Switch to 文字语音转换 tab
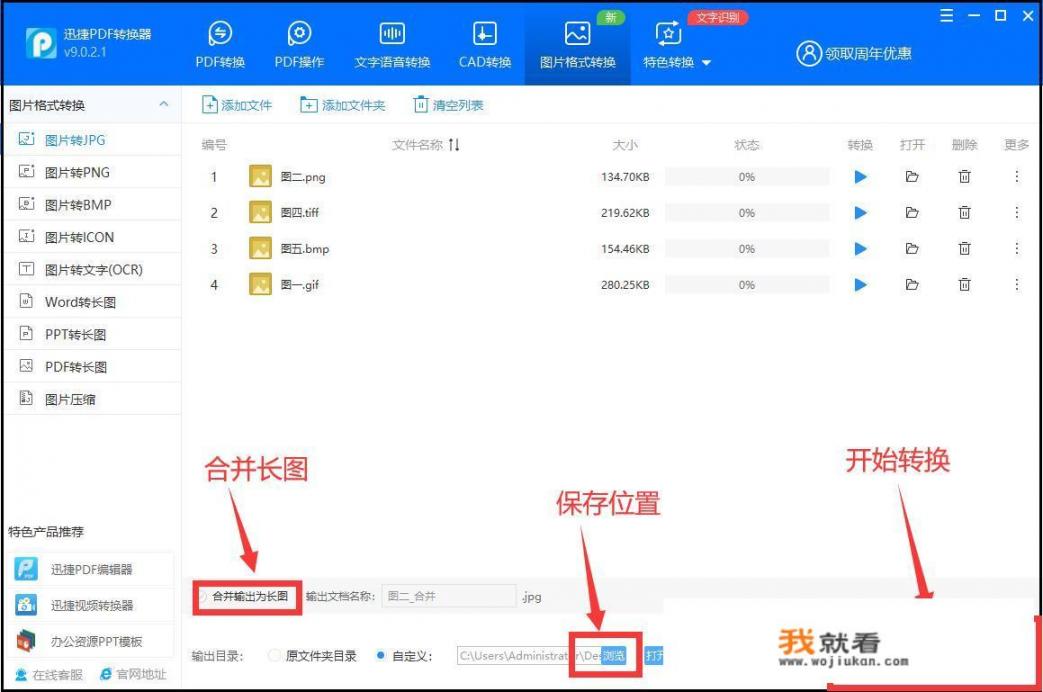 pos(392,45)
